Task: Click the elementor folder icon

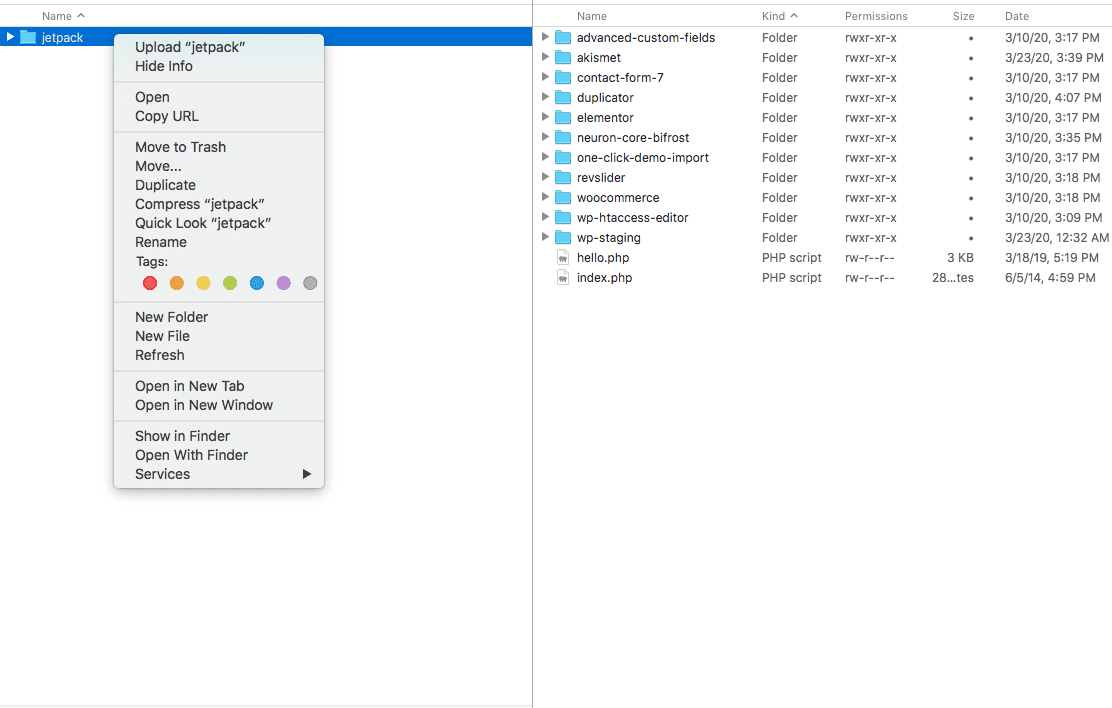Action: point(563,117)
